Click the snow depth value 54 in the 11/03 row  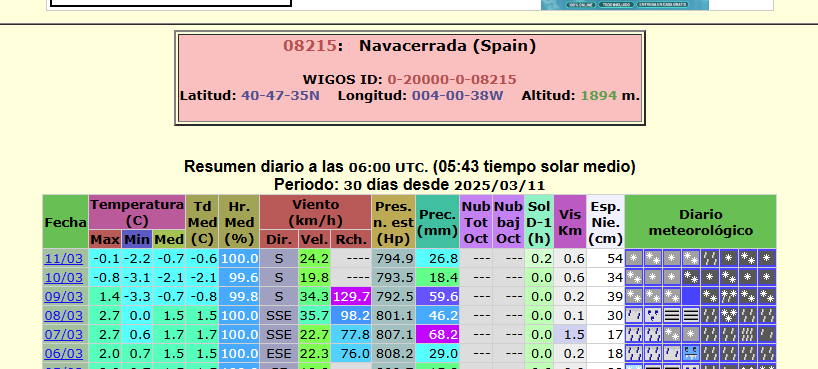tap(605, 258)
